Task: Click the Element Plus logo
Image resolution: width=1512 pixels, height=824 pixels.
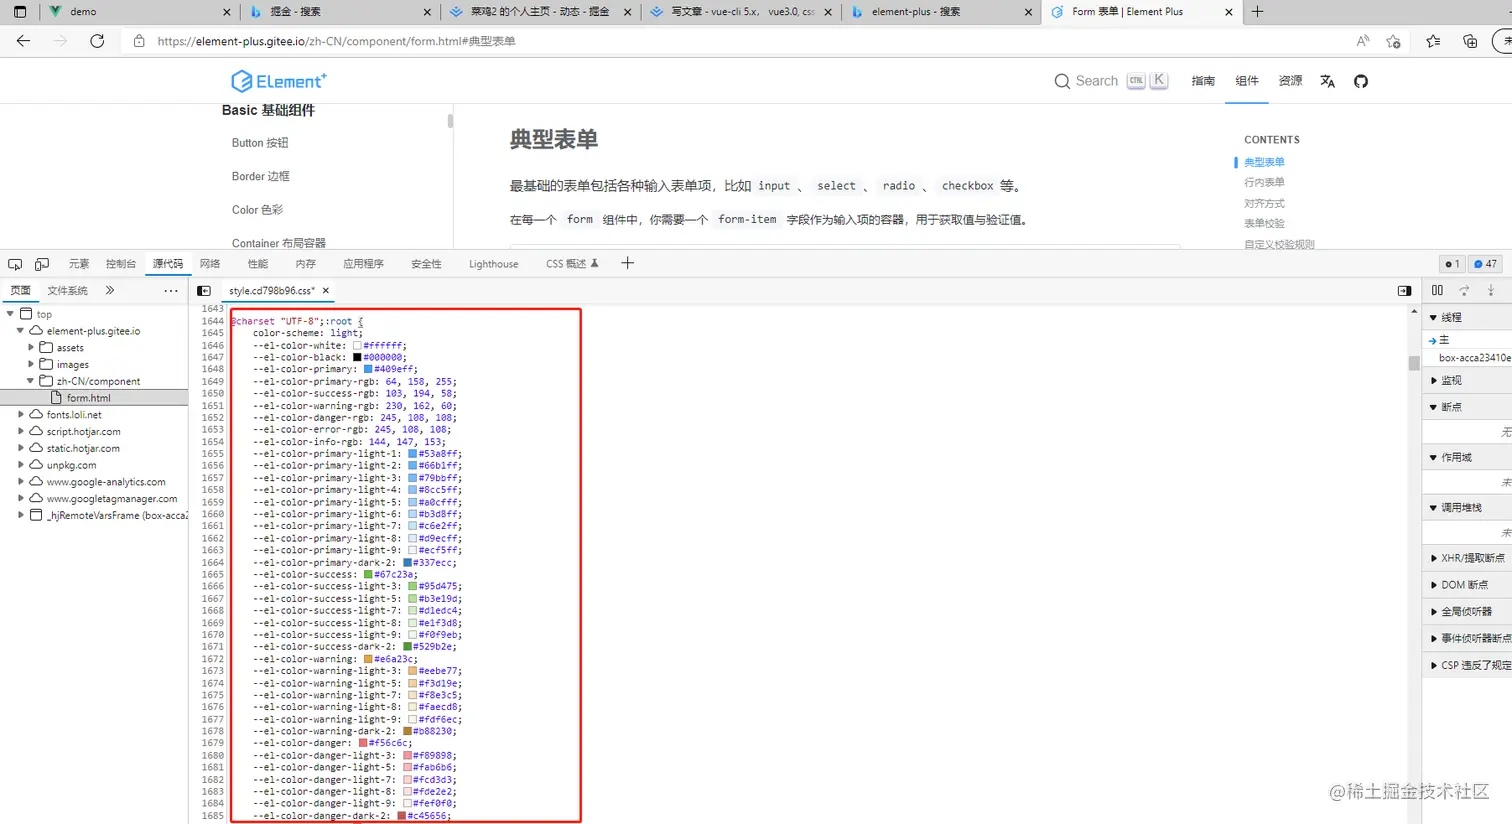Action: 278,81
